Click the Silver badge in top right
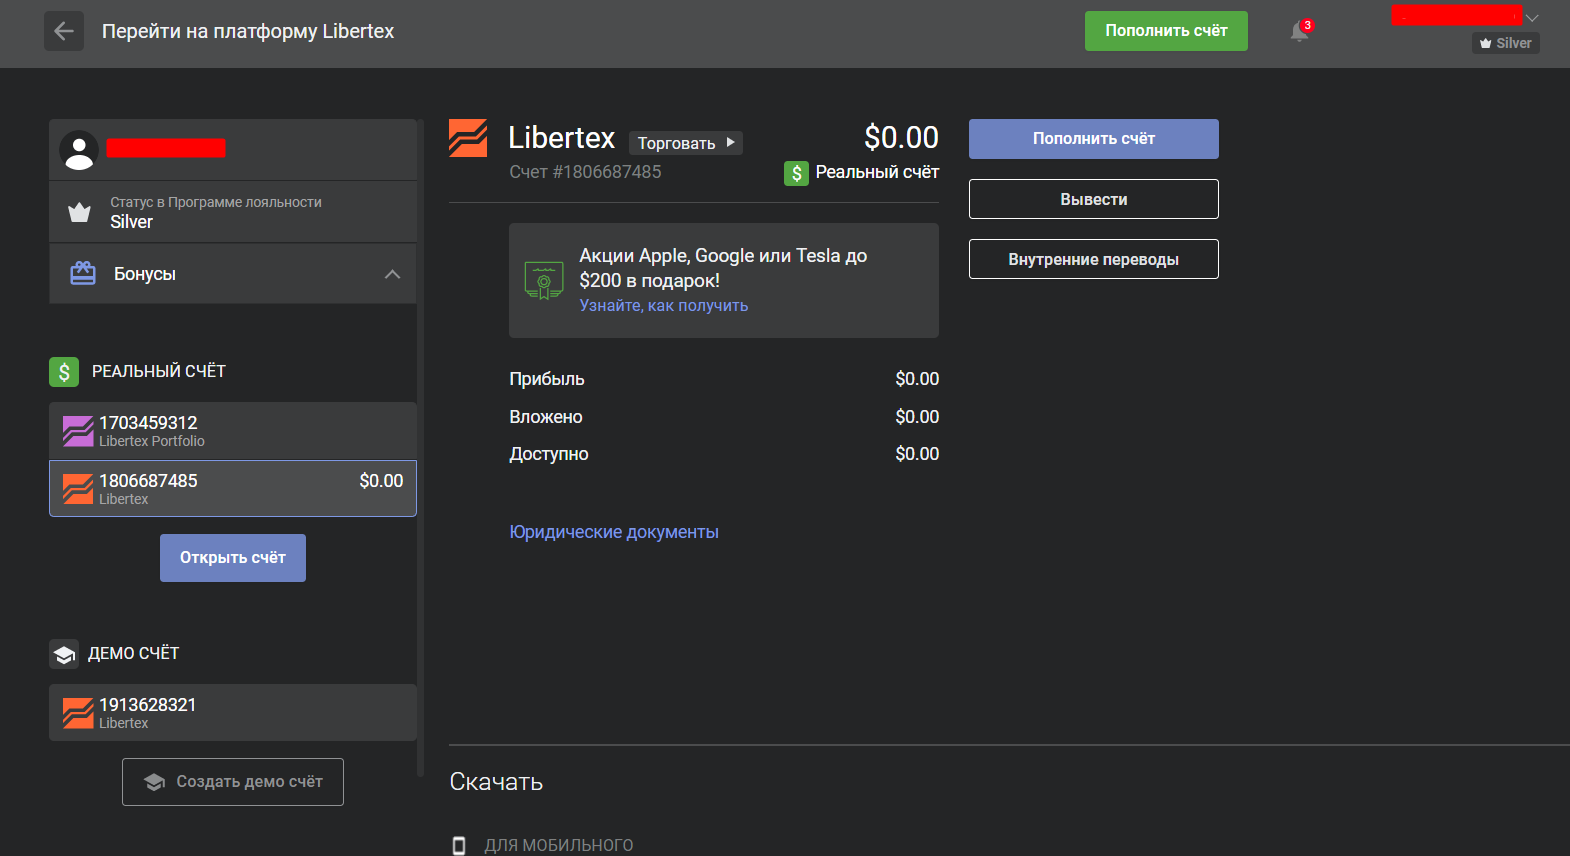 point(1505,43)
